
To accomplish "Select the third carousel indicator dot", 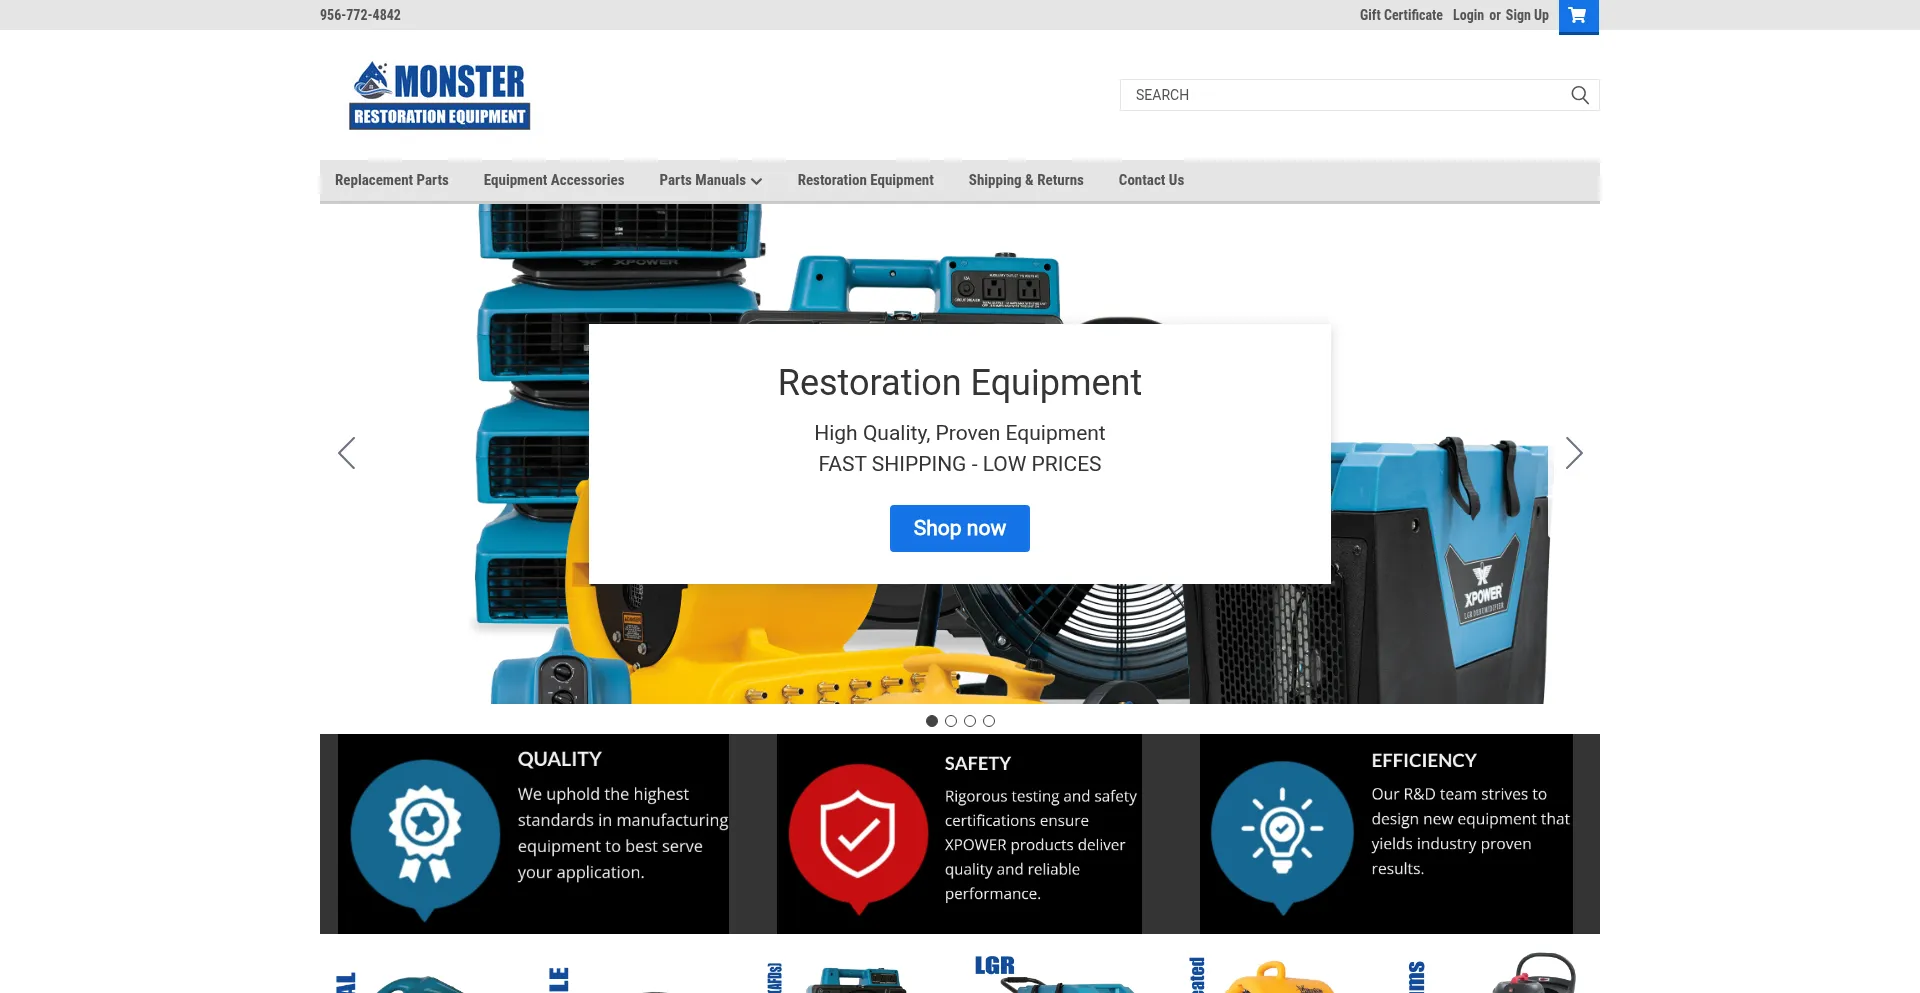I will (x=969, y=720).
